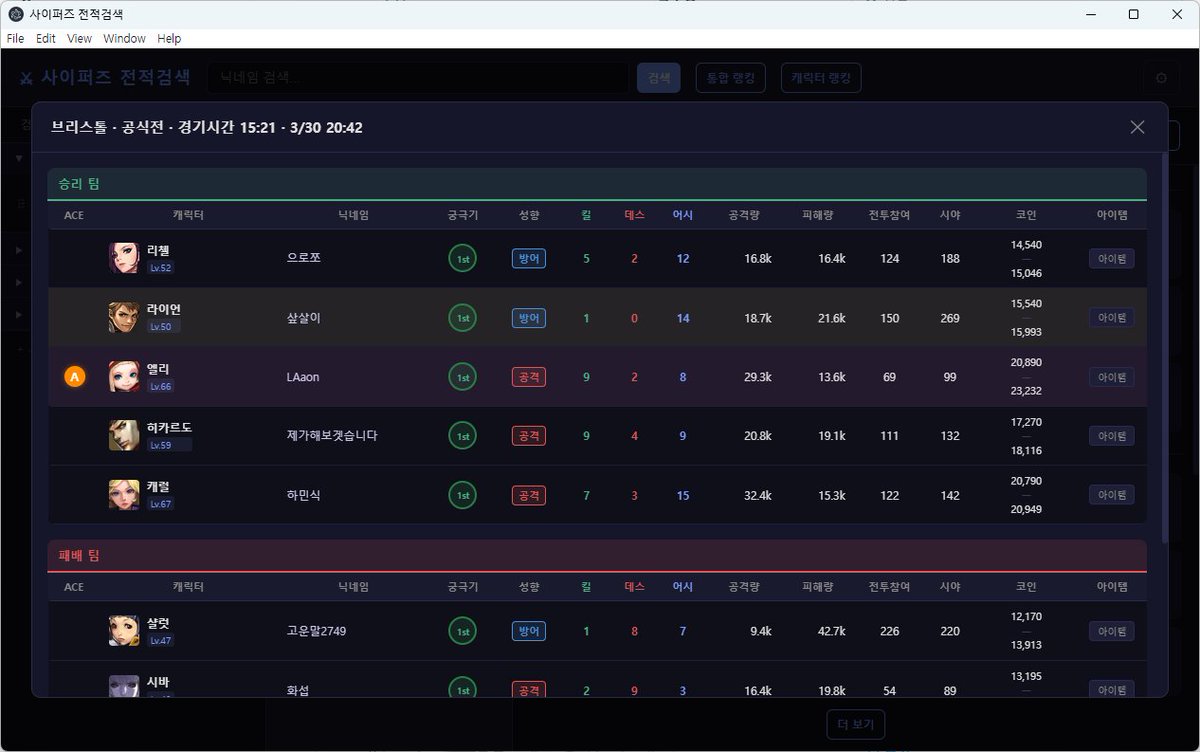Click nickname 고운말2749
This screenshot has width=1200, height=752.
[316, 631]
